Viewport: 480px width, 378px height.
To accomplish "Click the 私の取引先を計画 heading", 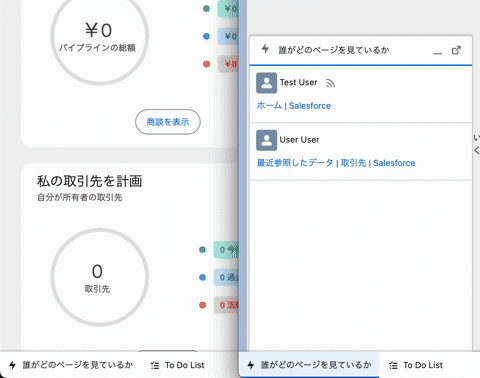I will point(90,181).
